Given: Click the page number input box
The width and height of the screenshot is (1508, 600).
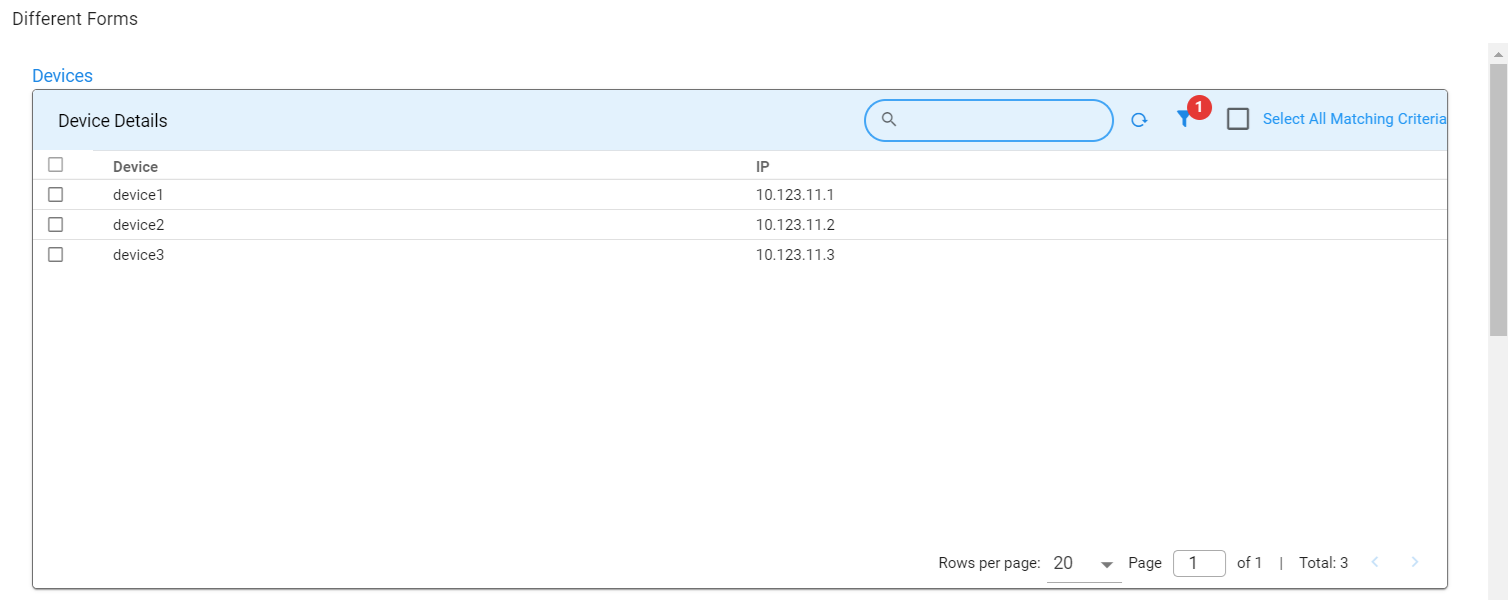Looking at the screenshot, I should coord(1199,563).
